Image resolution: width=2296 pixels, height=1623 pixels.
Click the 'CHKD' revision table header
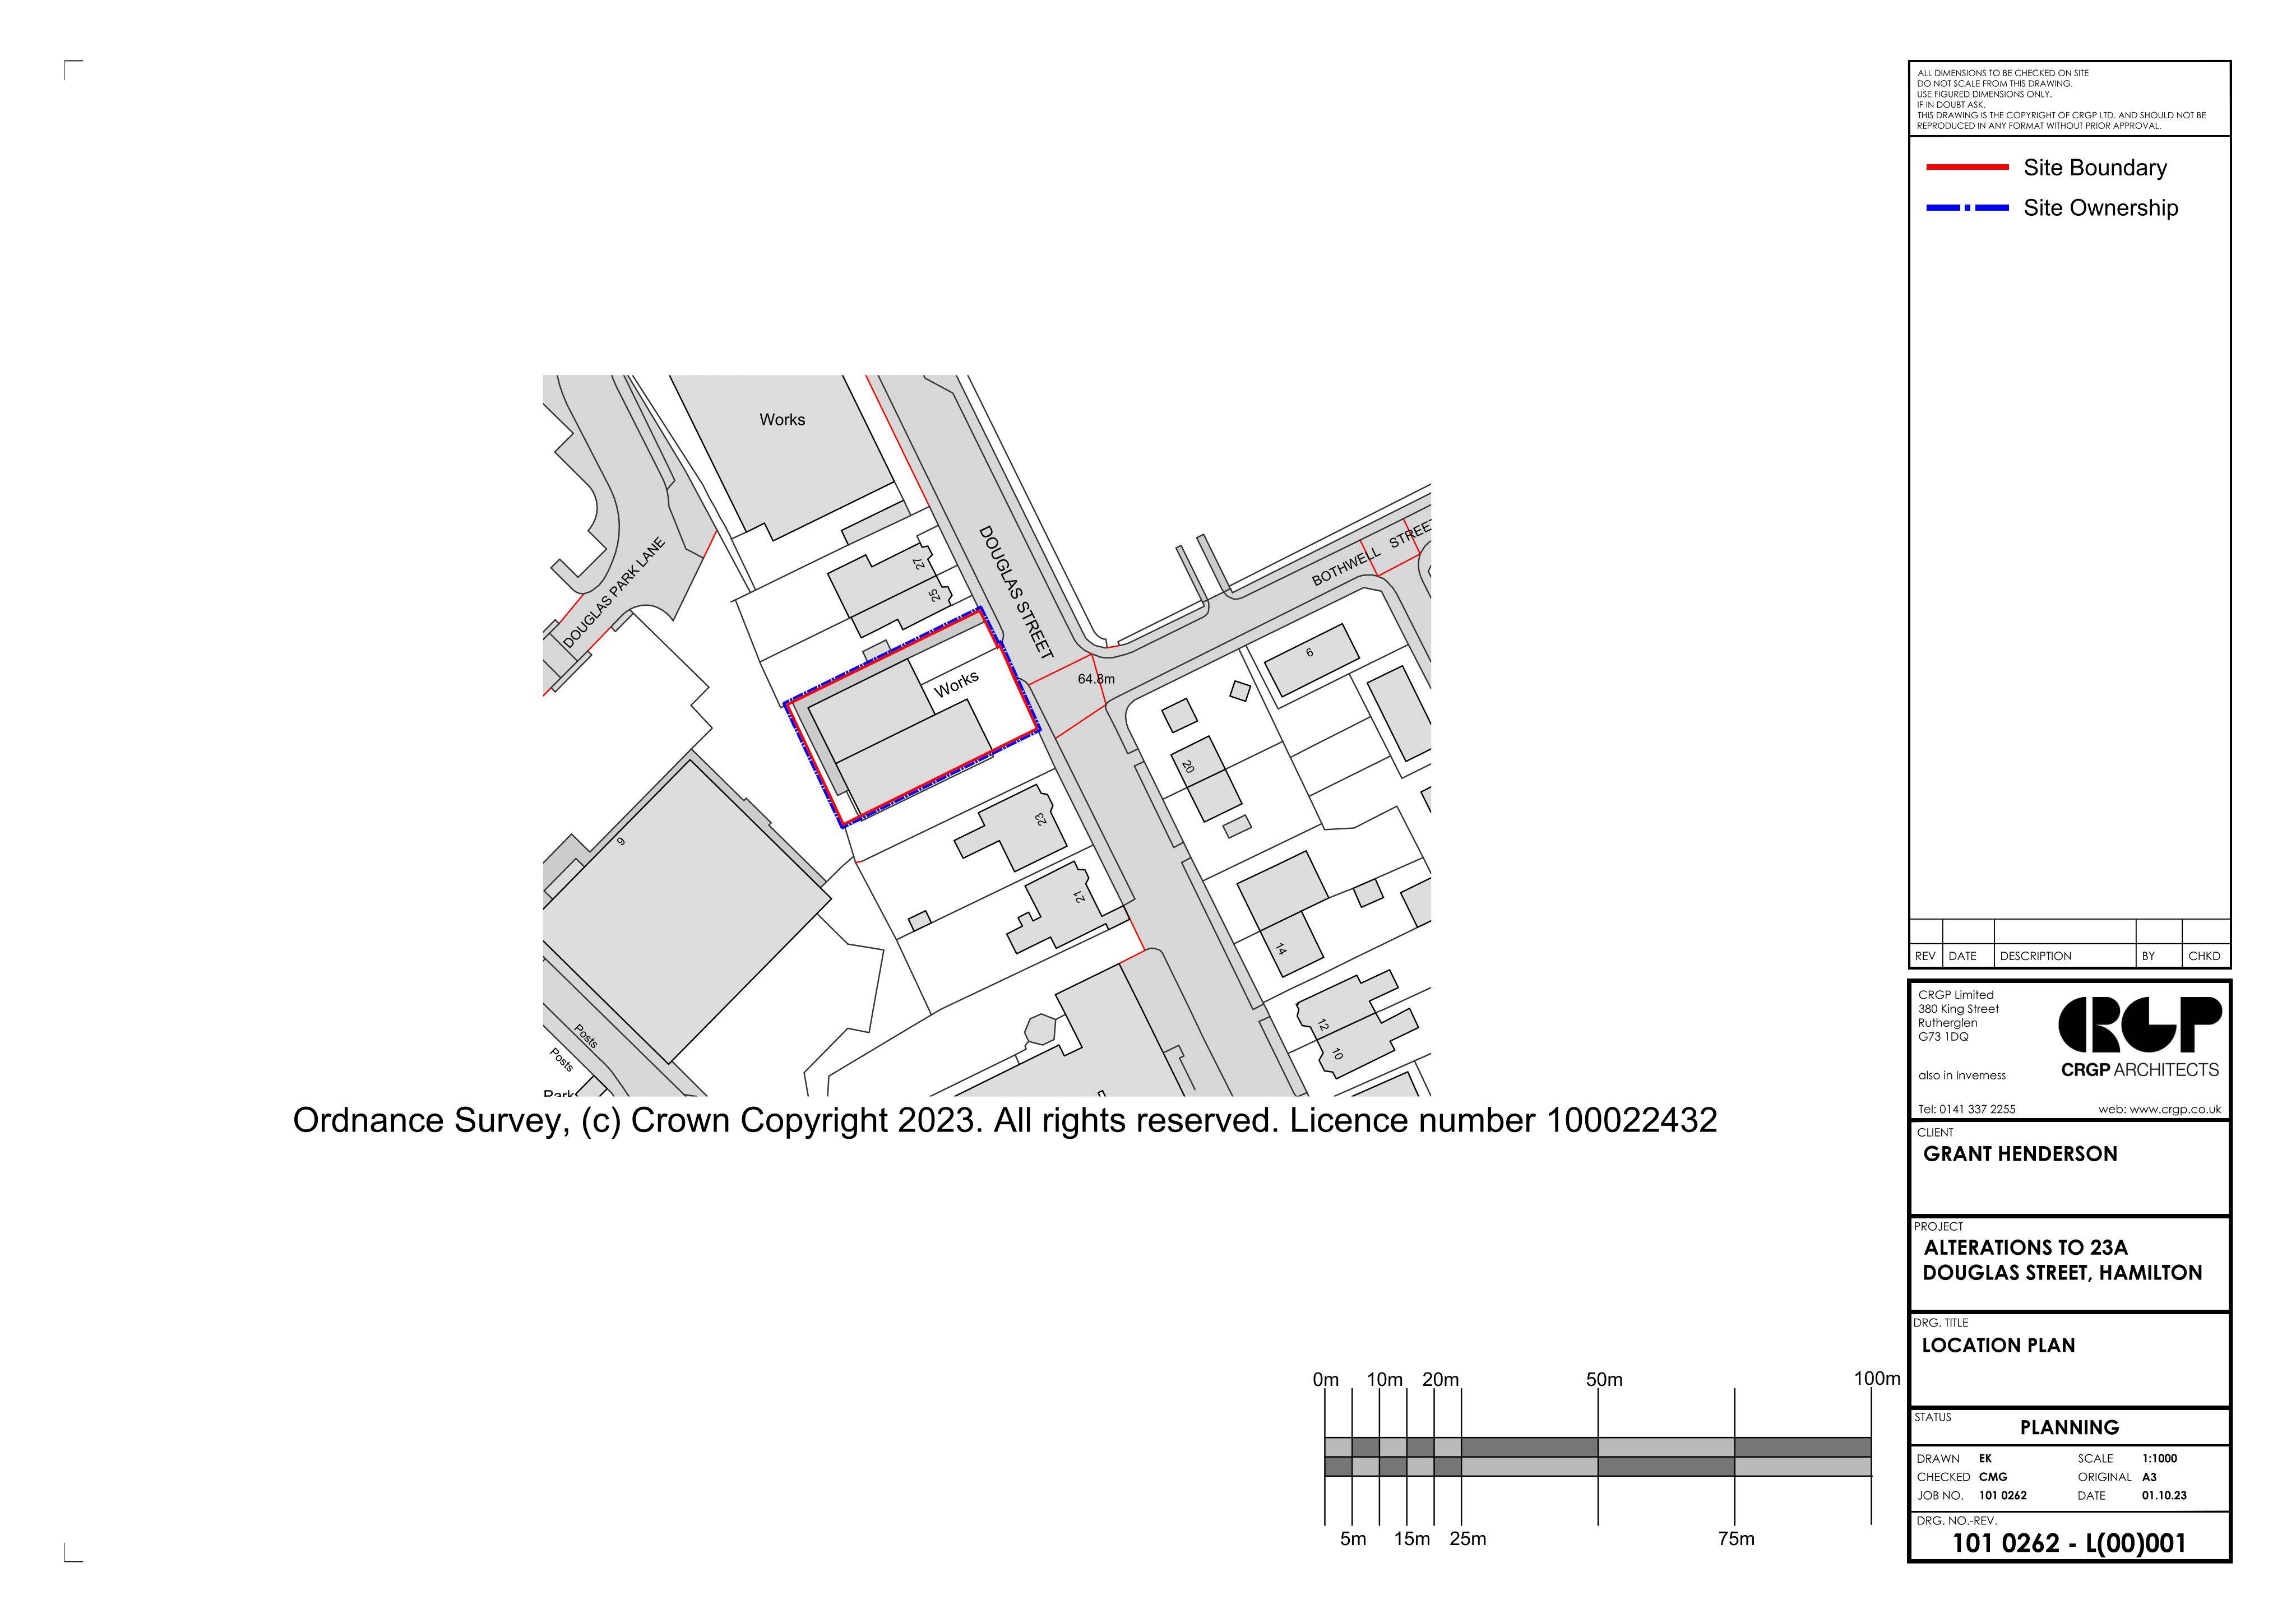pos(2204,956)
